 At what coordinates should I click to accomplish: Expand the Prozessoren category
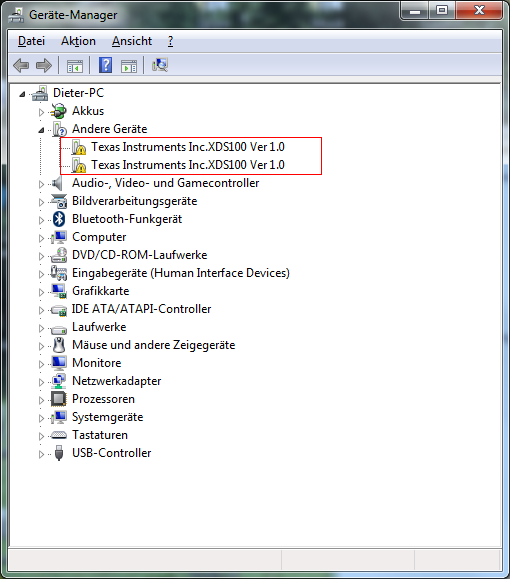tap(41, 400)
